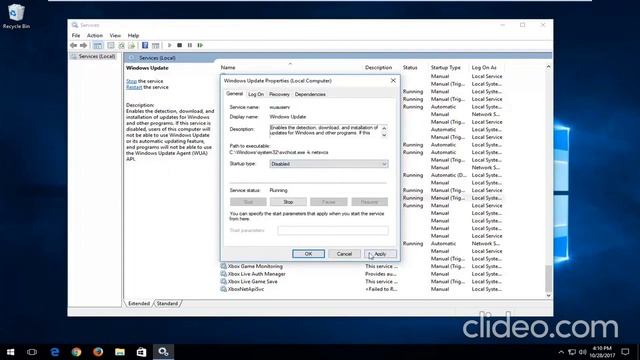Screen dimensions: 640x360
Task: Click the volume icon in system tray
Action: (x=583, y=352)
